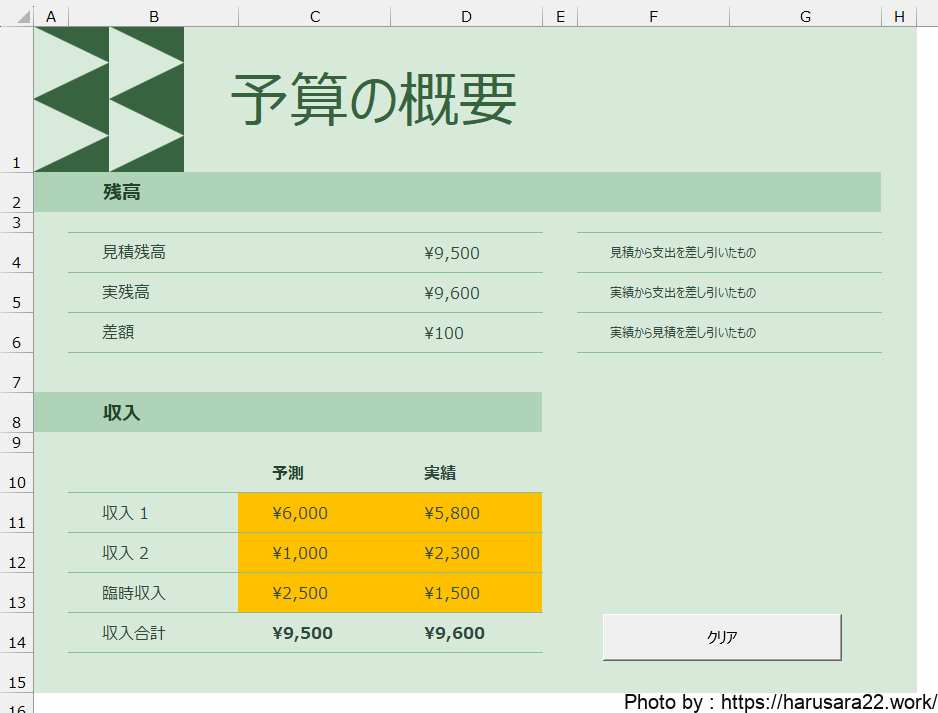This screenshot has width=938, height=713.
Task: Select the bold 収入合計 forecast total ¥9,500
Action: (302, 633)
